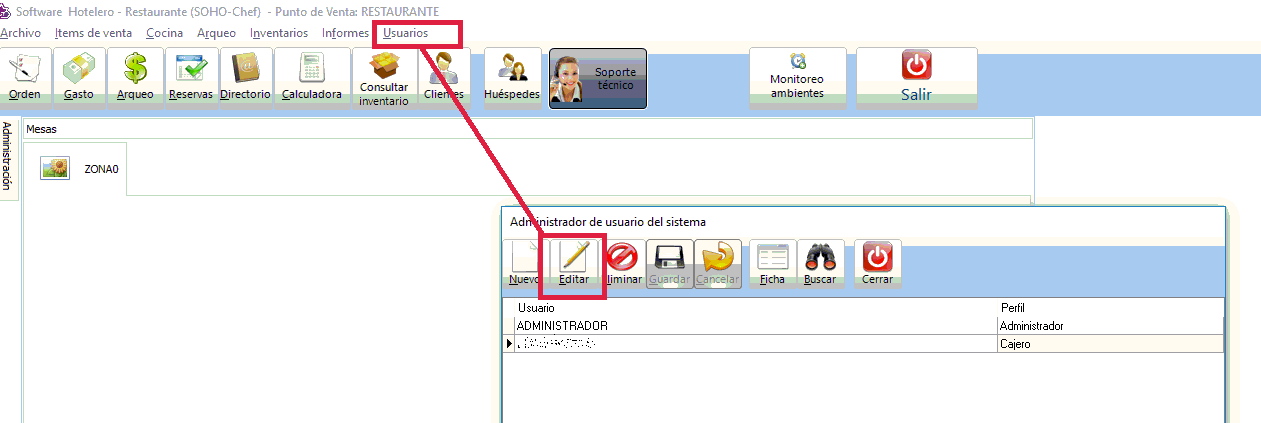Open the Huéspedes guests icon
This screenshot has height=423, width=1261.
click(x=512, y=78)
